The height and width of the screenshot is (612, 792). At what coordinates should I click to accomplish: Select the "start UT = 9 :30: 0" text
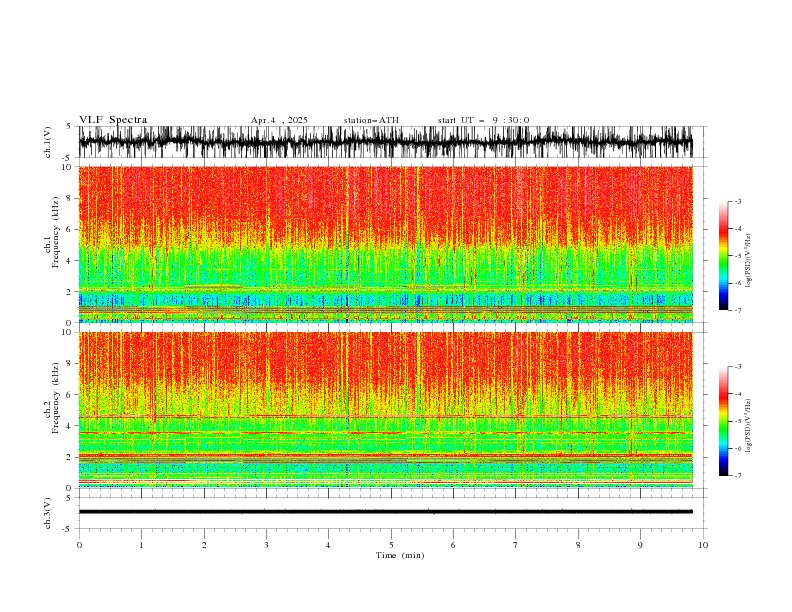pos(483,120)
